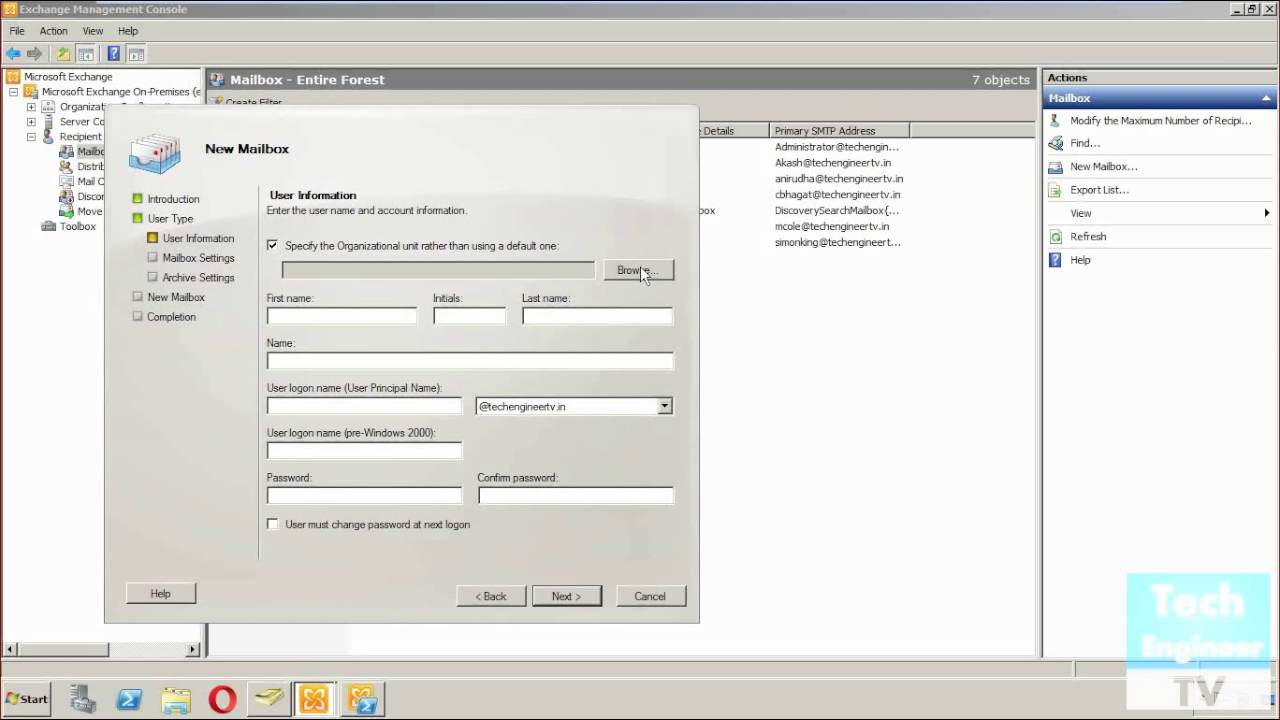Screen dimensions: 1280x720
Task: Click the Forward arrow toolbar icon
Action: point(34,54)
